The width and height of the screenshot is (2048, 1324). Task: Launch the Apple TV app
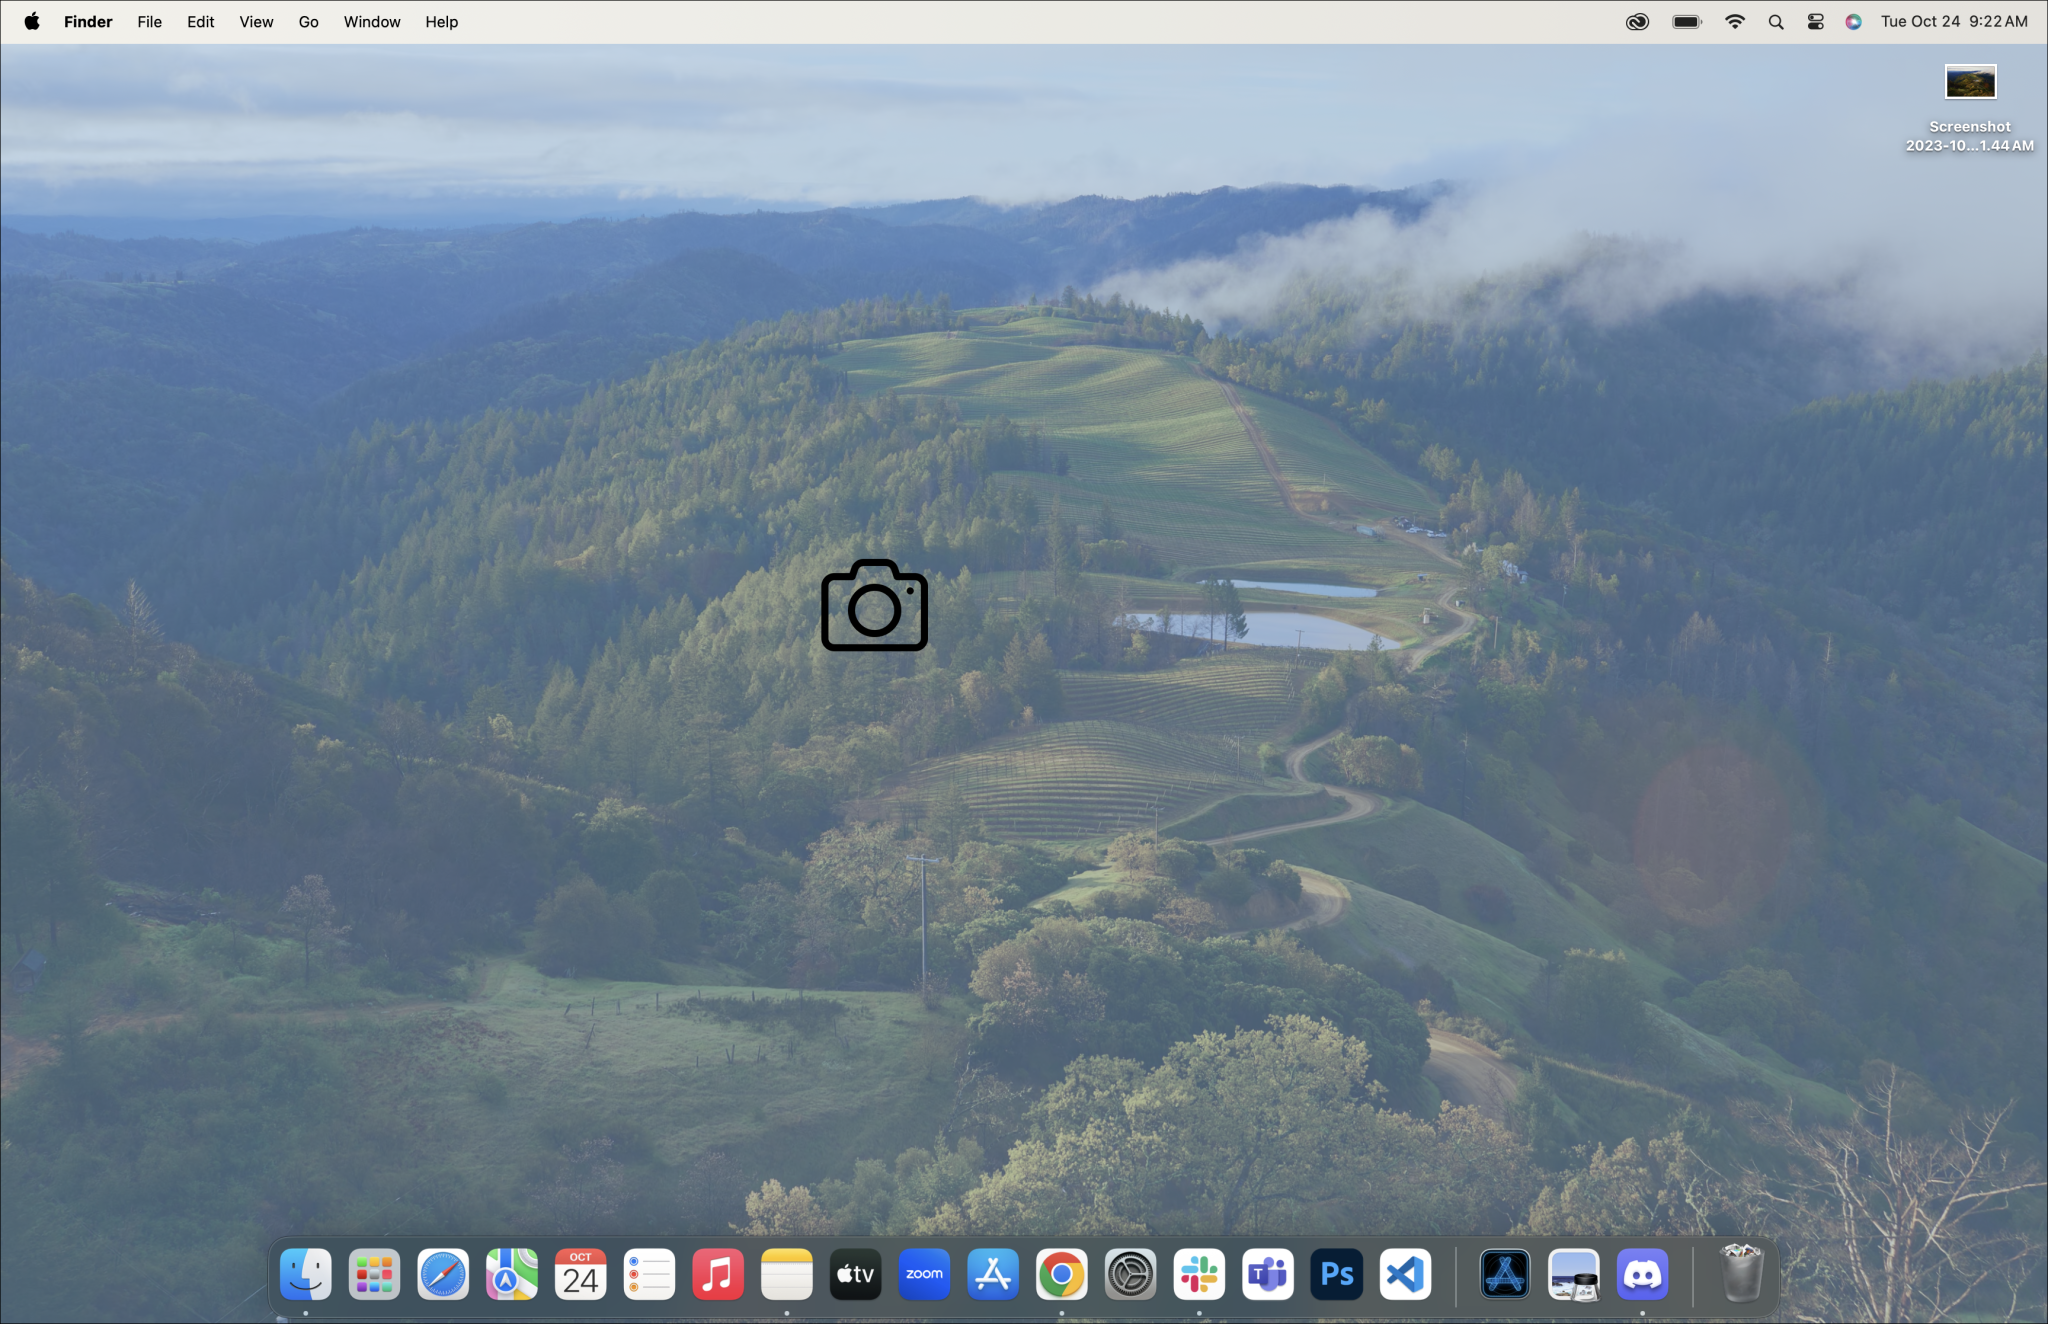point(856,1274)
